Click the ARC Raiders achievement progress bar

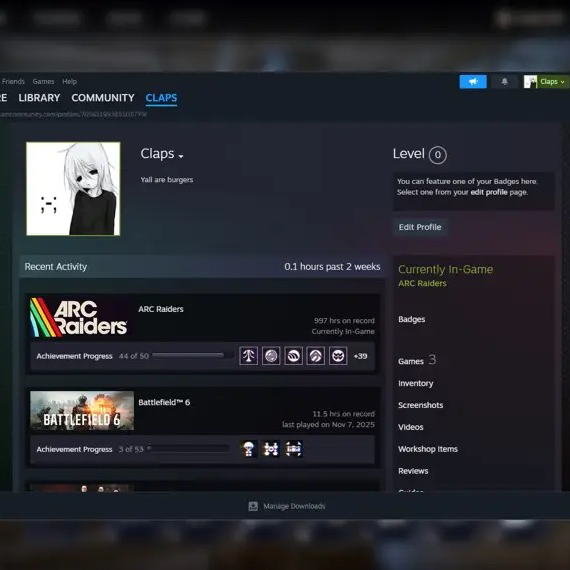point(193,355)
